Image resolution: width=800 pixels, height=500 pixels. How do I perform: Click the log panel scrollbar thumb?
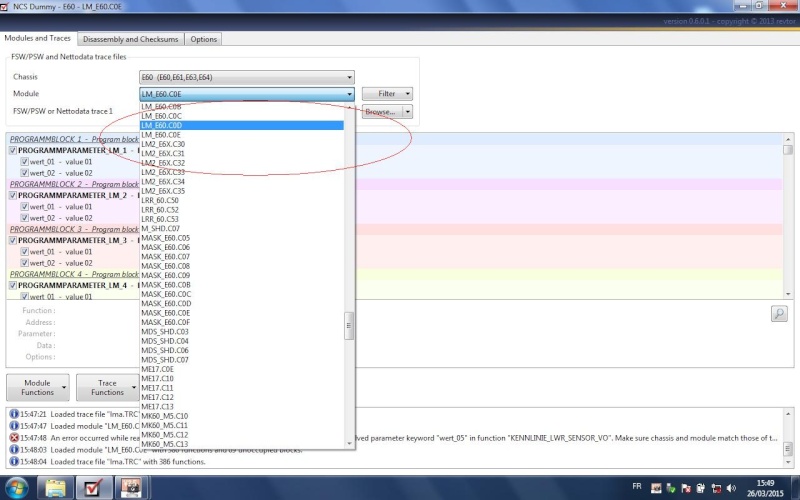click(x=788, y=449)
